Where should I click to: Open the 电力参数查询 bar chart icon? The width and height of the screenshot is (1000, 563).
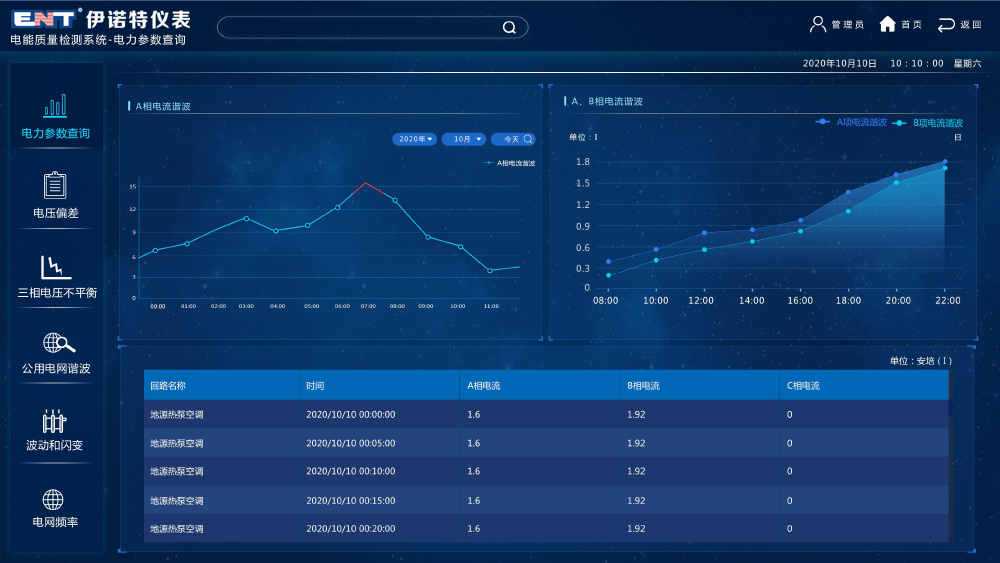coord(55,106)
